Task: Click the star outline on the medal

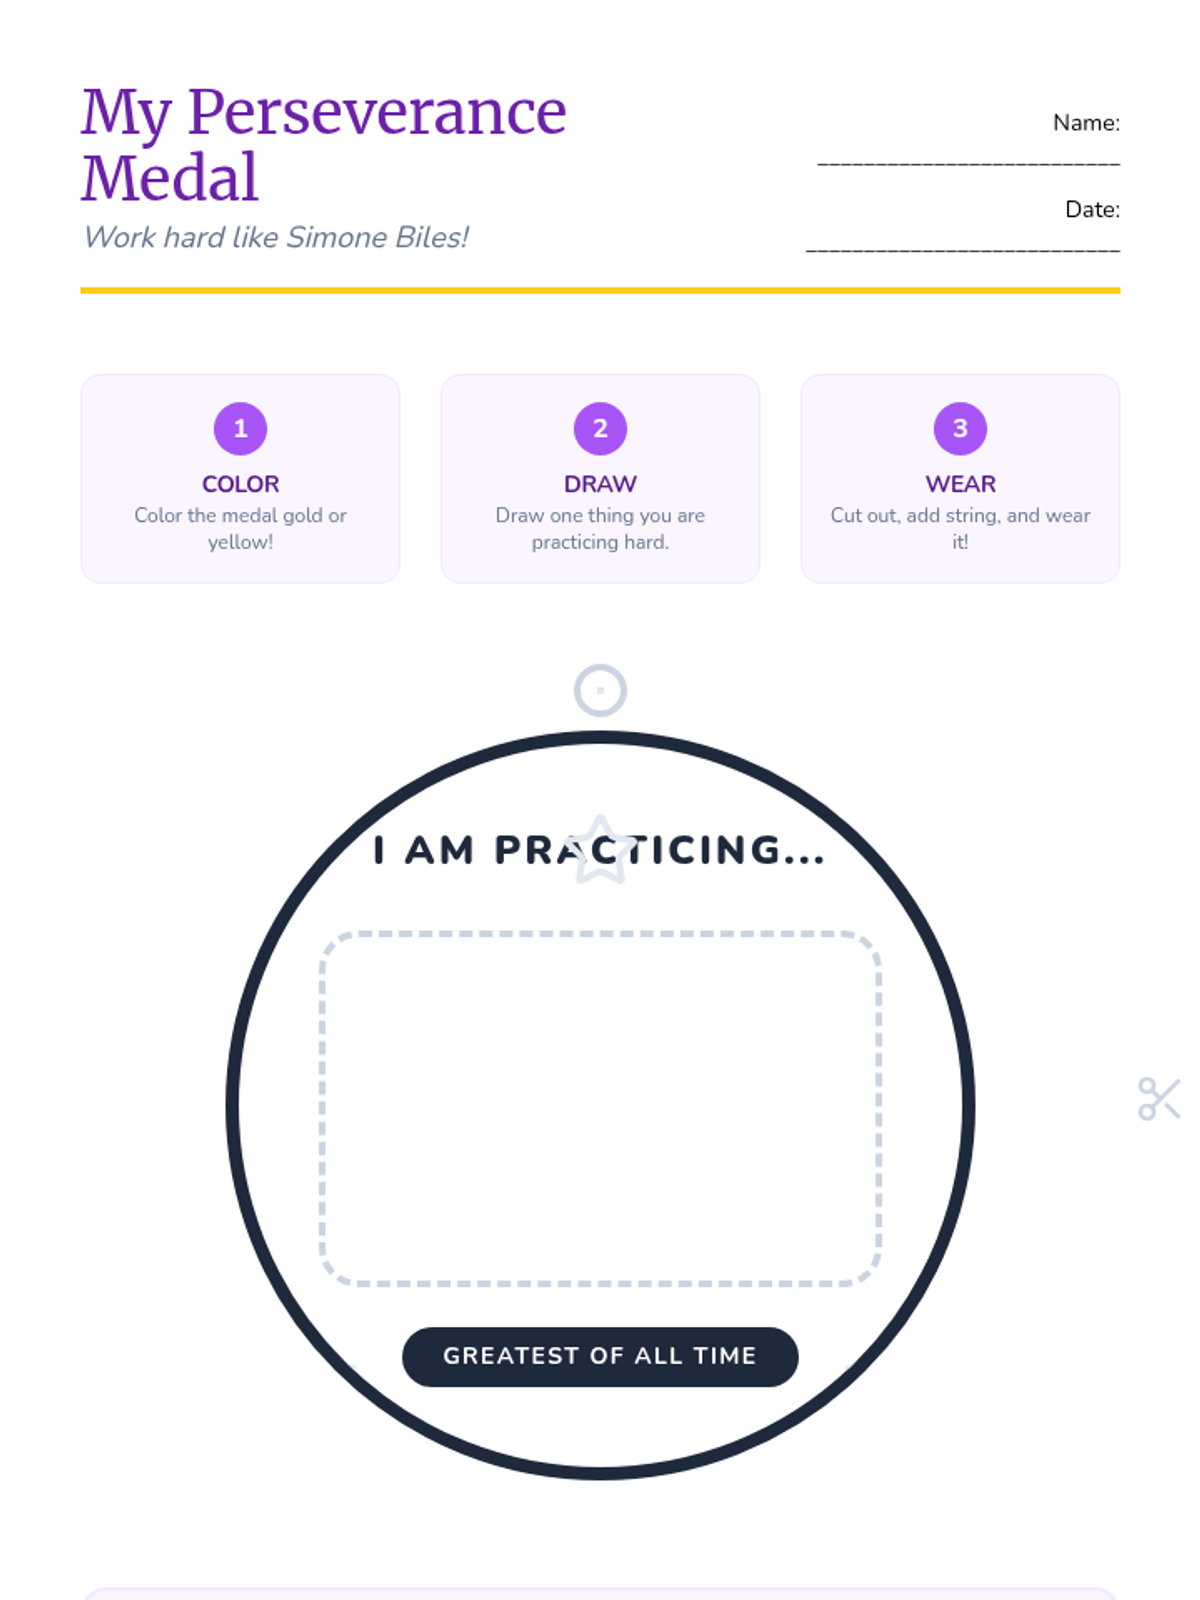Action: 600,851
